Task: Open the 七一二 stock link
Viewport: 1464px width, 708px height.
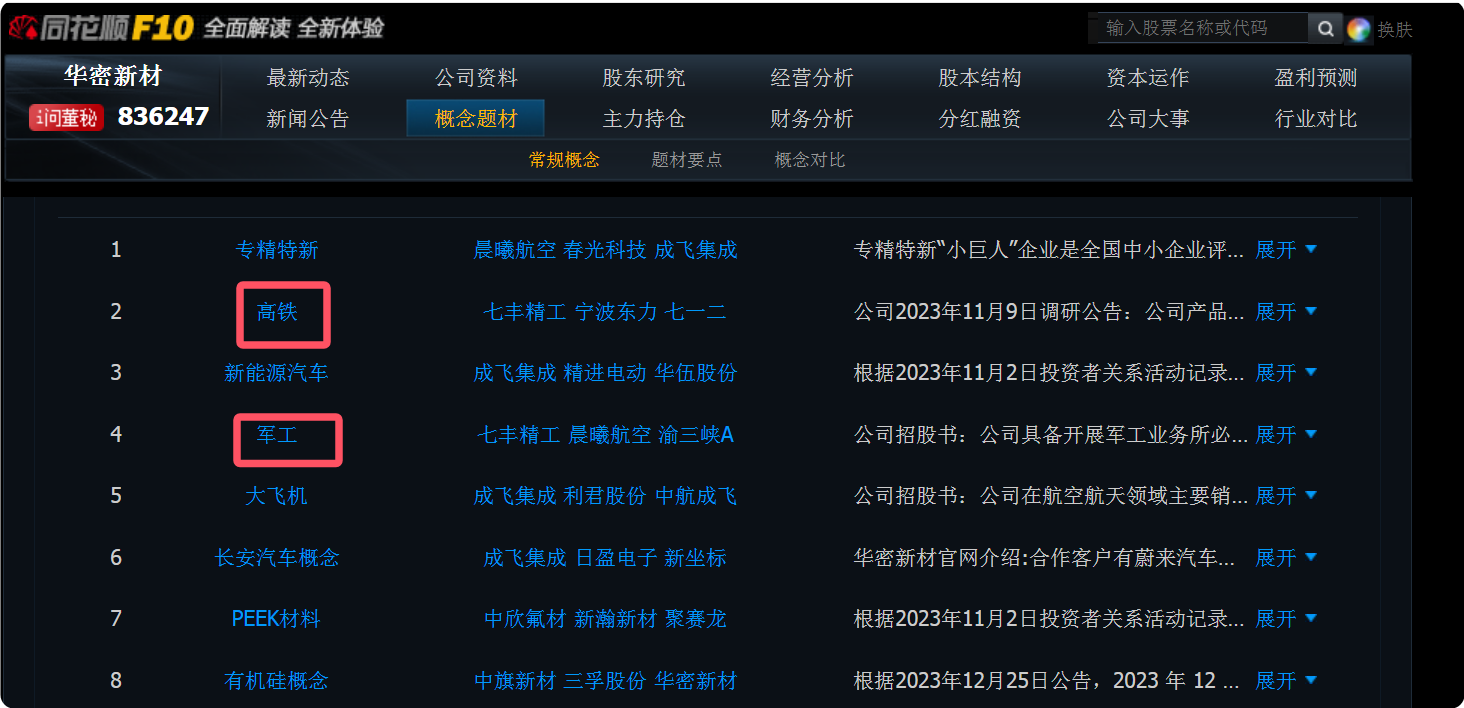Action: coord(696,312)
